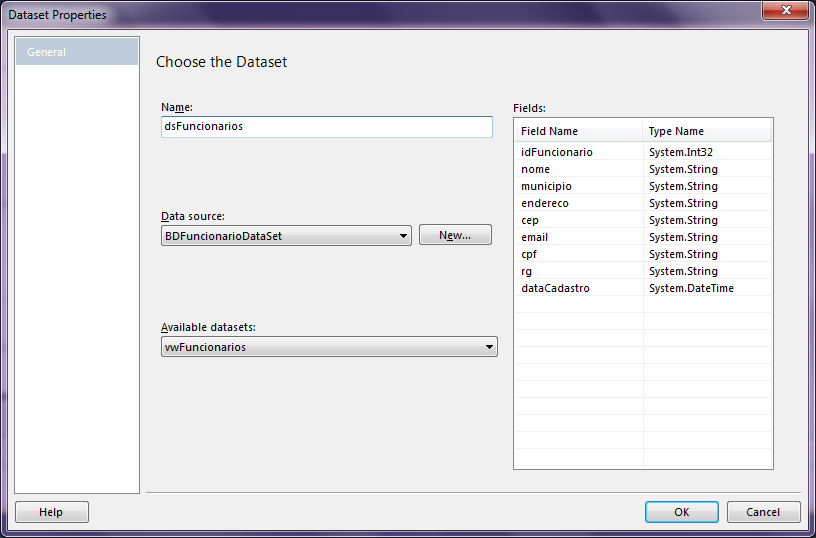Image resolution: width=816 pixels, height=538 pixels.
Task: Select the General page in sidebar
Action: pos(77,52)
